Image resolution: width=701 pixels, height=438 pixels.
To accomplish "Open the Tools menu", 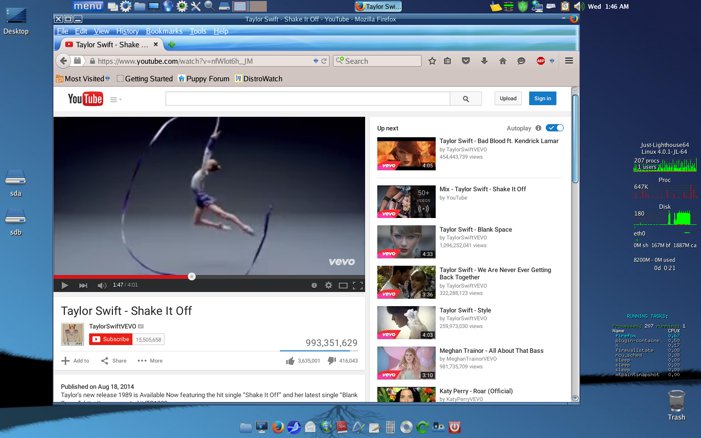I will pyautogui.click(x=198, y=31).
